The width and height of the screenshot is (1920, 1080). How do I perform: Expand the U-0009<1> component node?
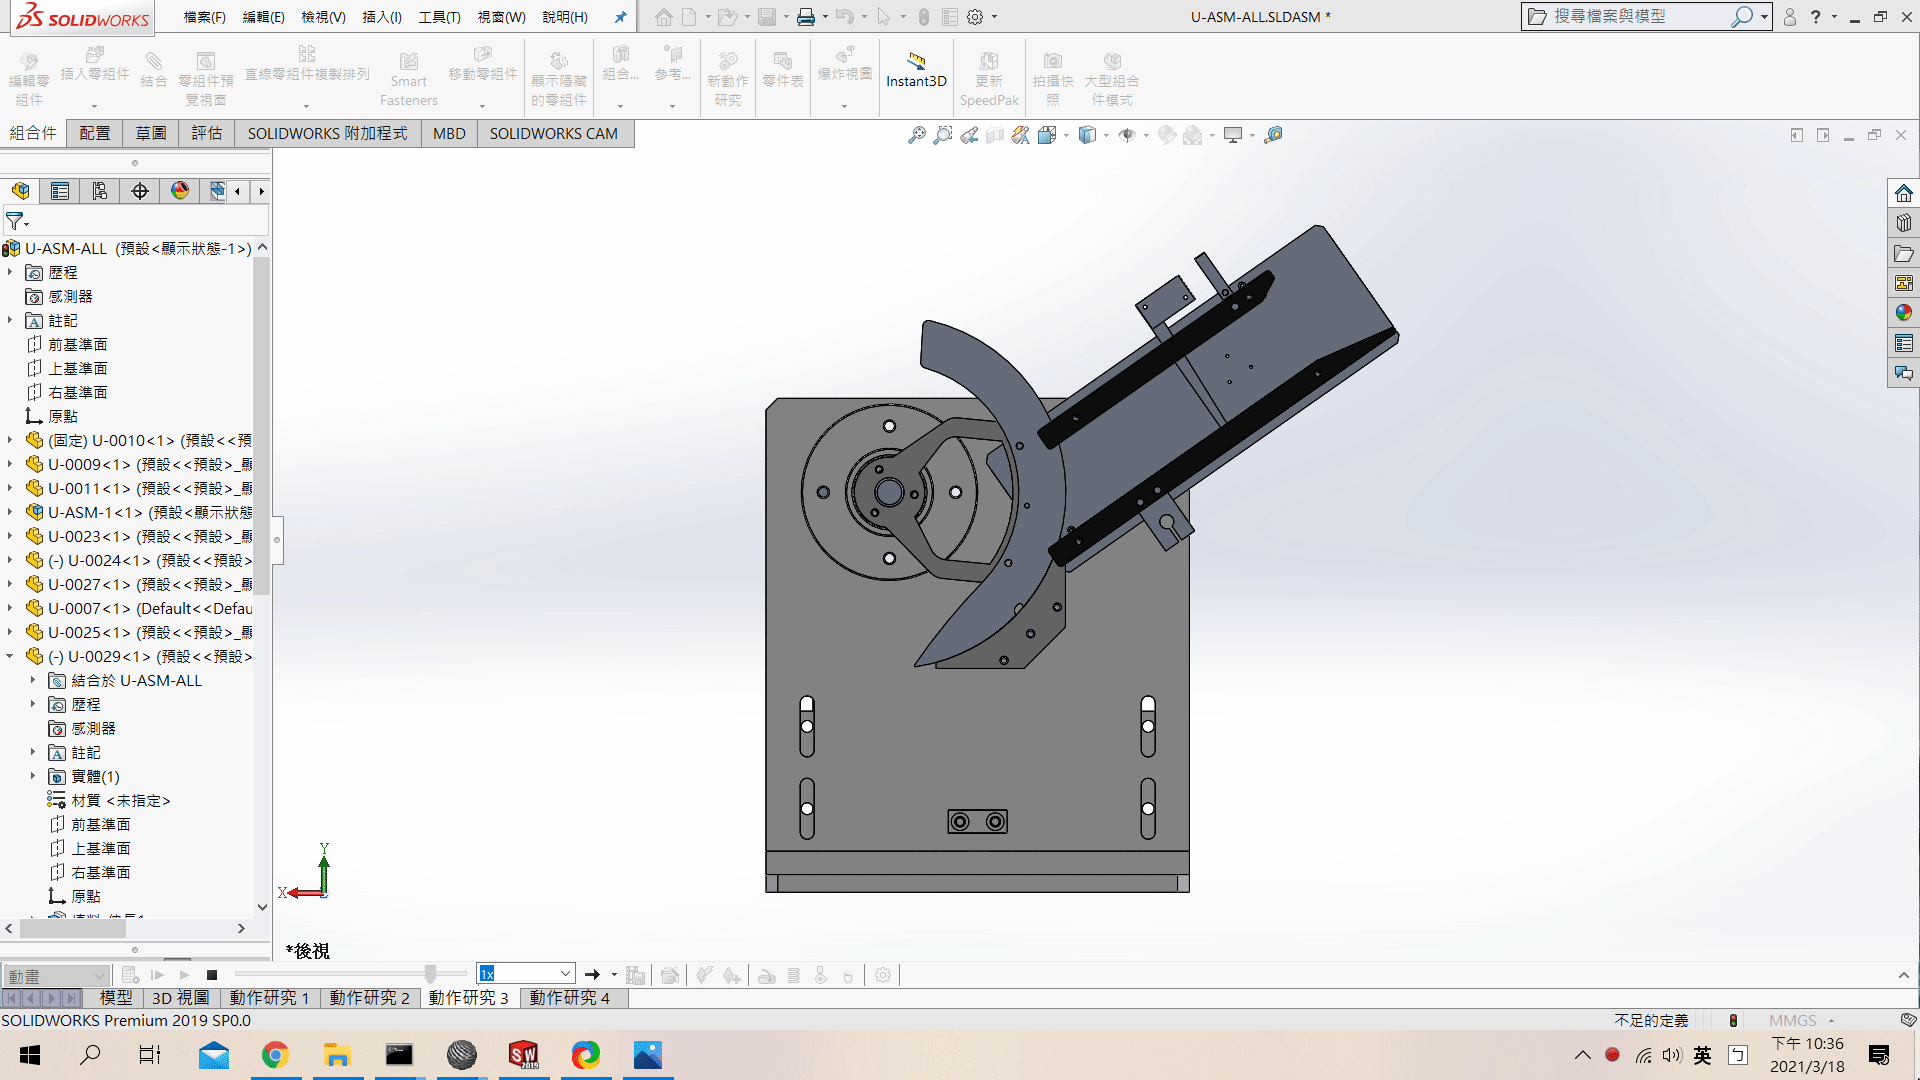coord(10,464)
